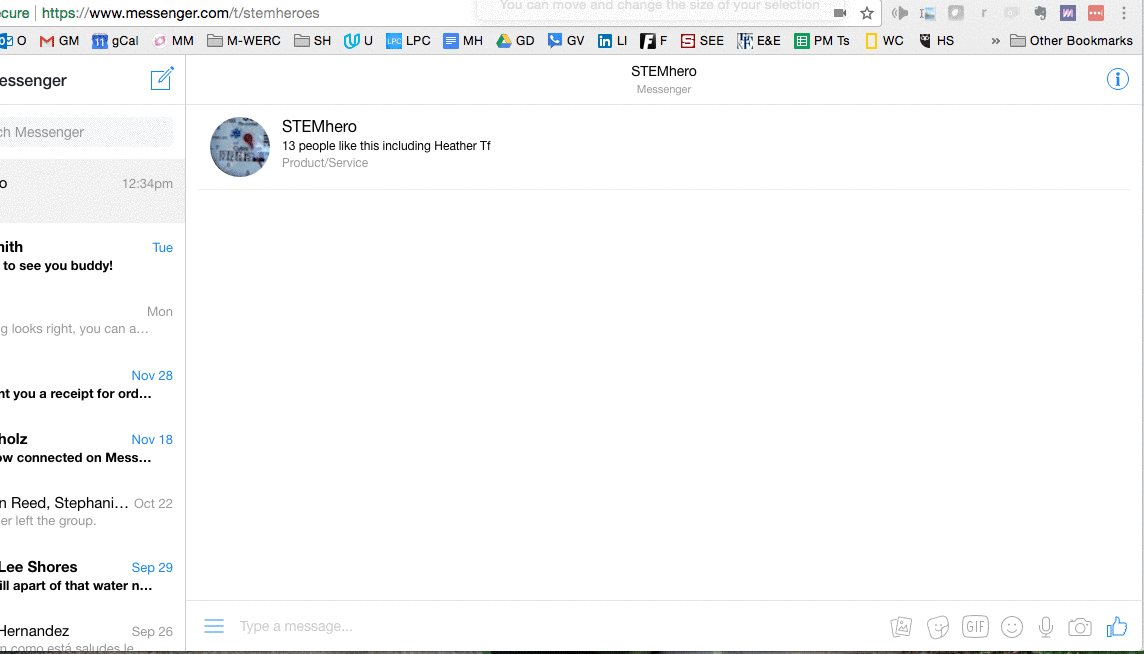The width and height of the screenshot is (1144, 654).
Task: Click the red LastPass extension icon
Action: point(1095,13)
